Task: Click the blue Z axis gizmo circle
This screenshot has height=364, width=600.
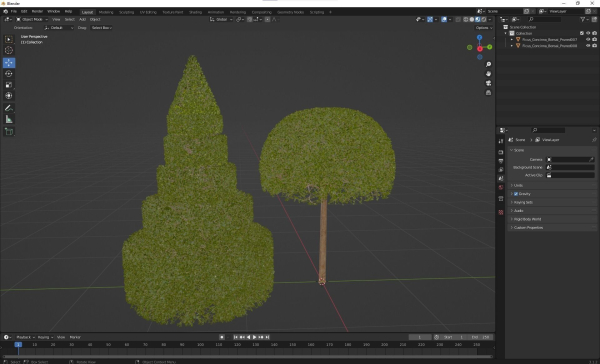Action: 479,38
